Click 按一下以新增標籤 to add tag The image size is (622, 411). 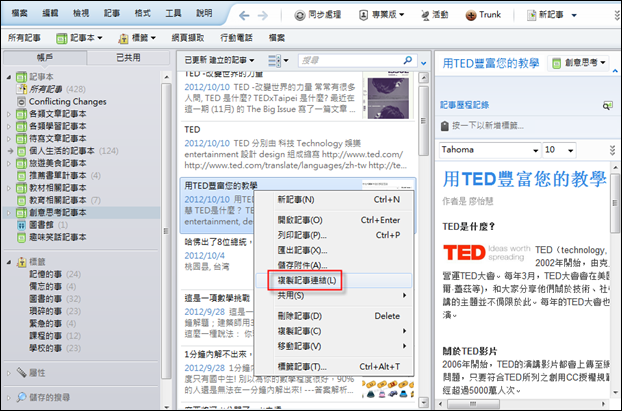[488, 126]
